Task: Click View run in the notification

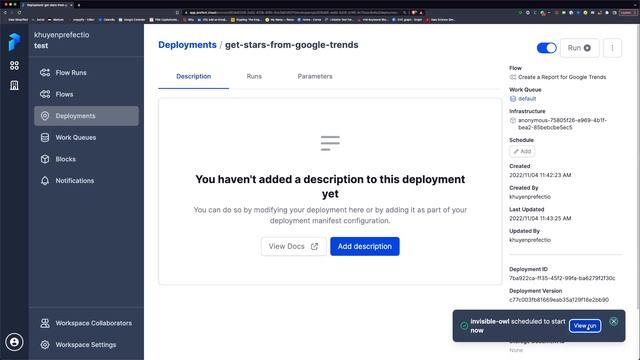Action: click(584, 326)
